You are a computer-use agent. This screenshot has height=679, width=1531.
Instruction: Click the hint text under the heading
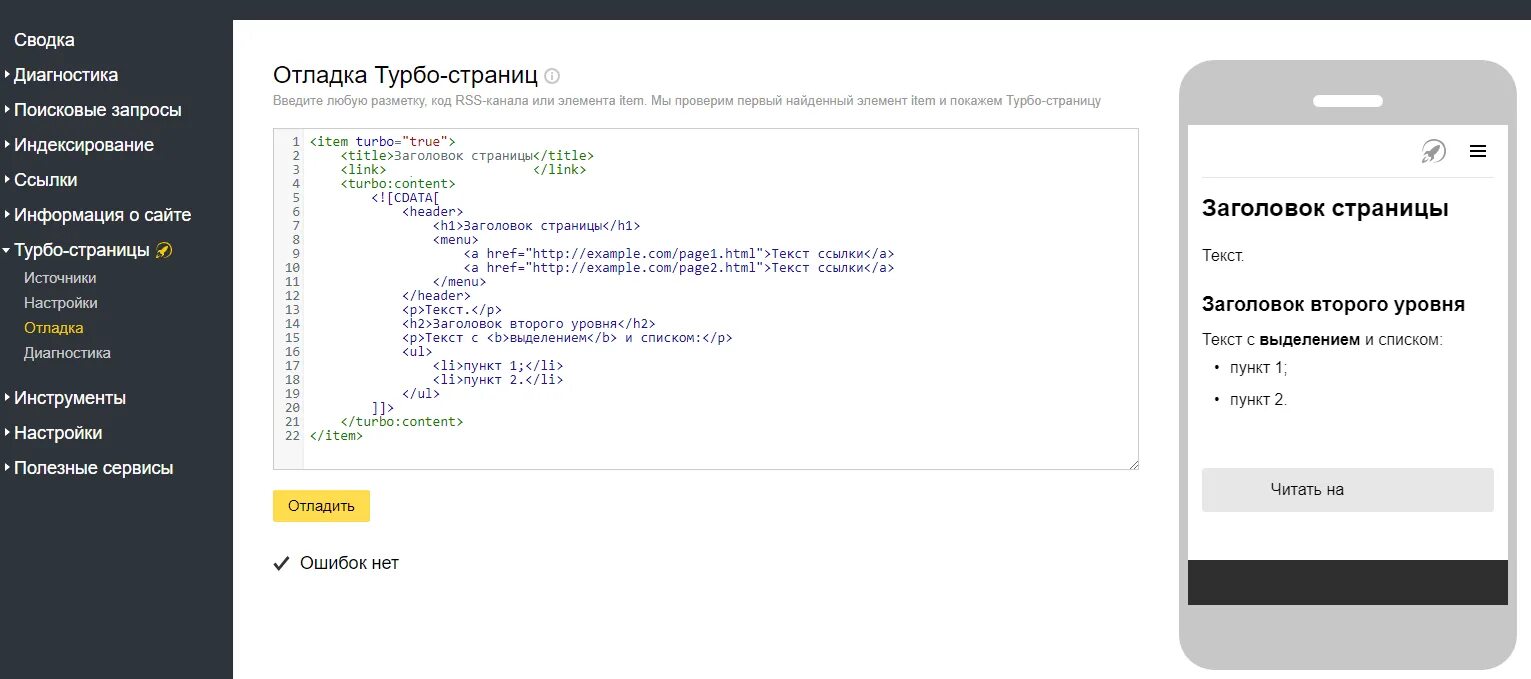(687, 101)
